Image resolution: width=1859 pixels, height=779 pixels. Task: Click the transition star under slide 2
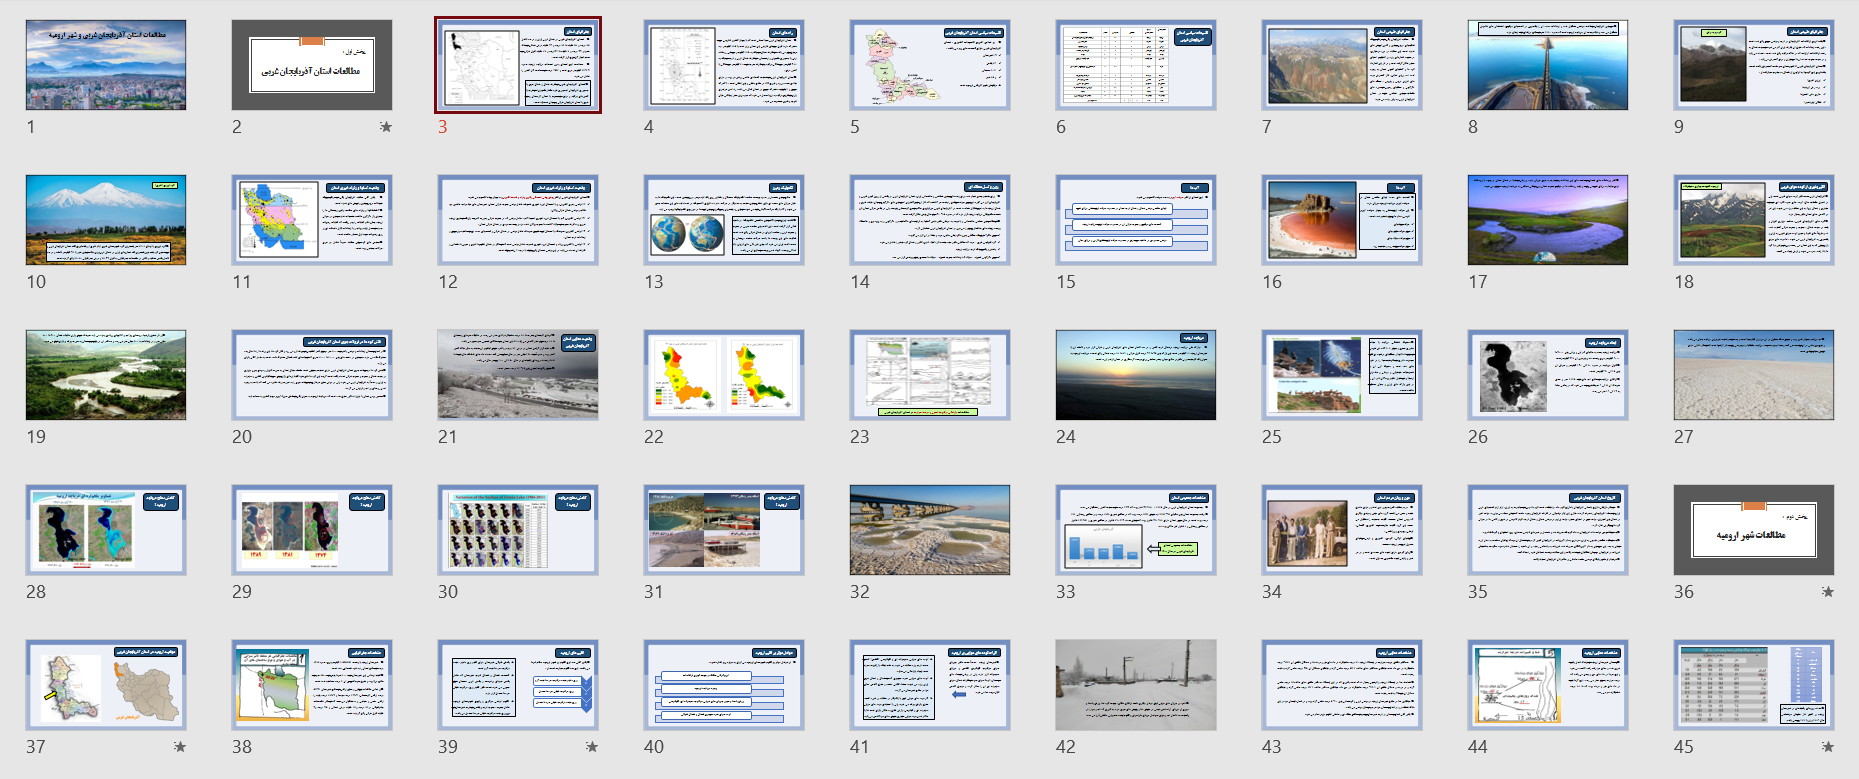coord(386,127)
